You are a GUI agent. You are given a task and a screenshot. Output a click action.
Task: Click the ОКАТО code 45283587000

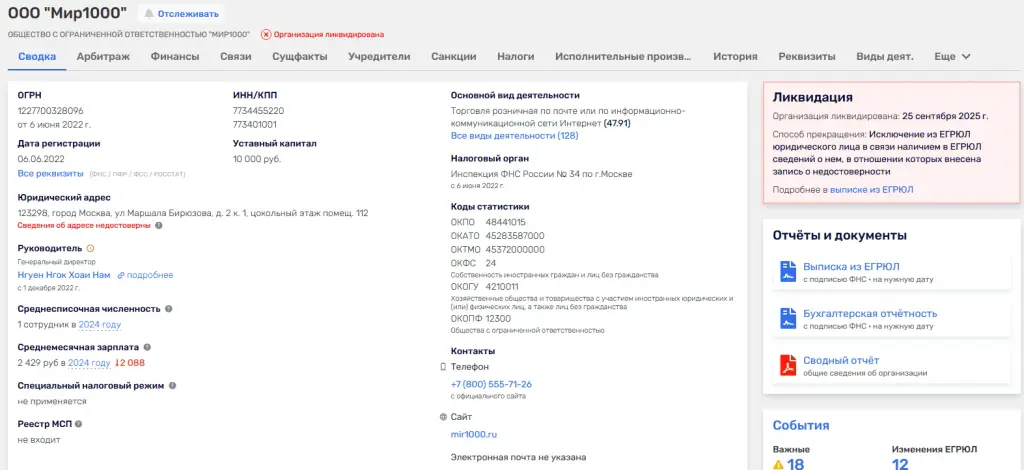515,236
